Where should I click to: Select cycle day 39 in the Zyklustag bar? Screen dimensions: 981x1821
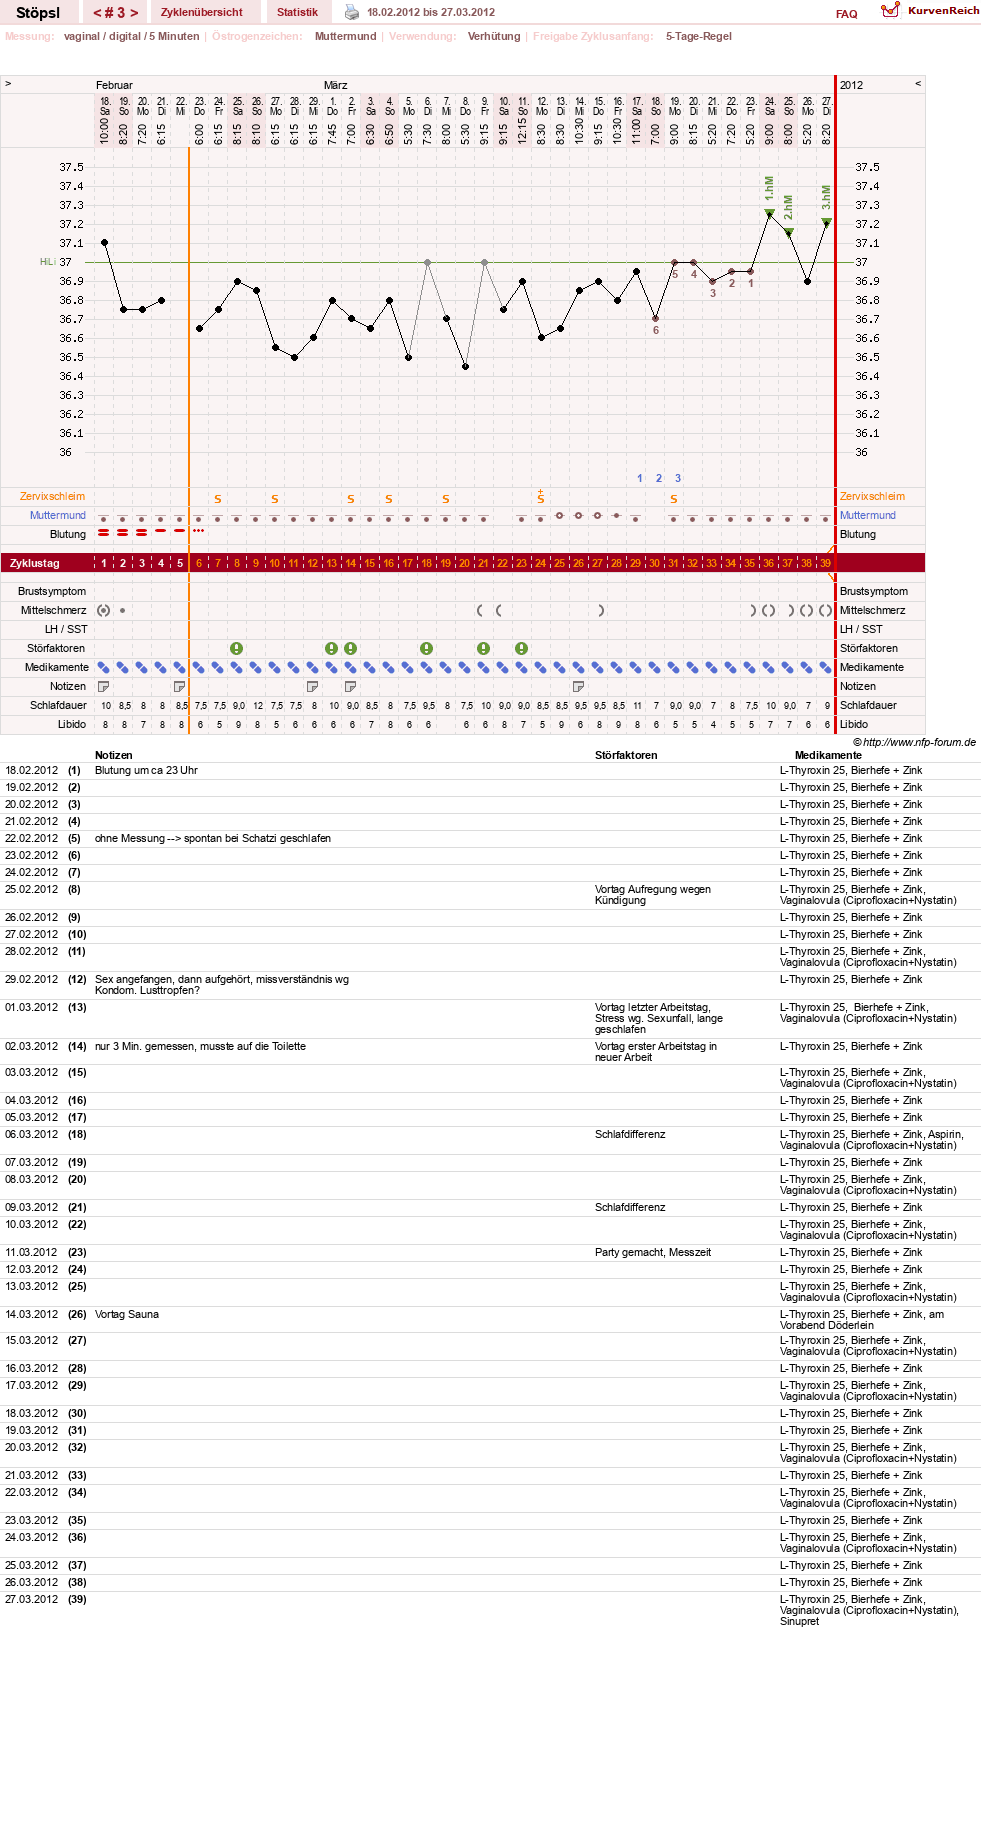point(826,563)
